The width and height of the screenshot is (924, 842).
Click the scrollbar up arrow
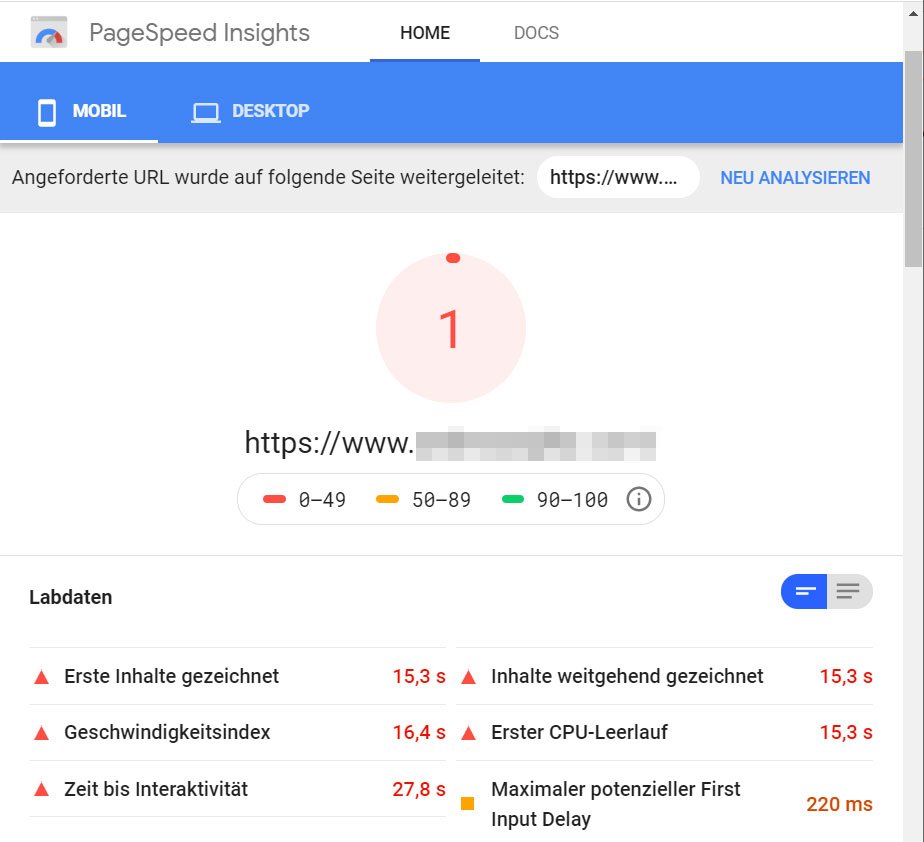pyautogui.click(x=914, y=13)
